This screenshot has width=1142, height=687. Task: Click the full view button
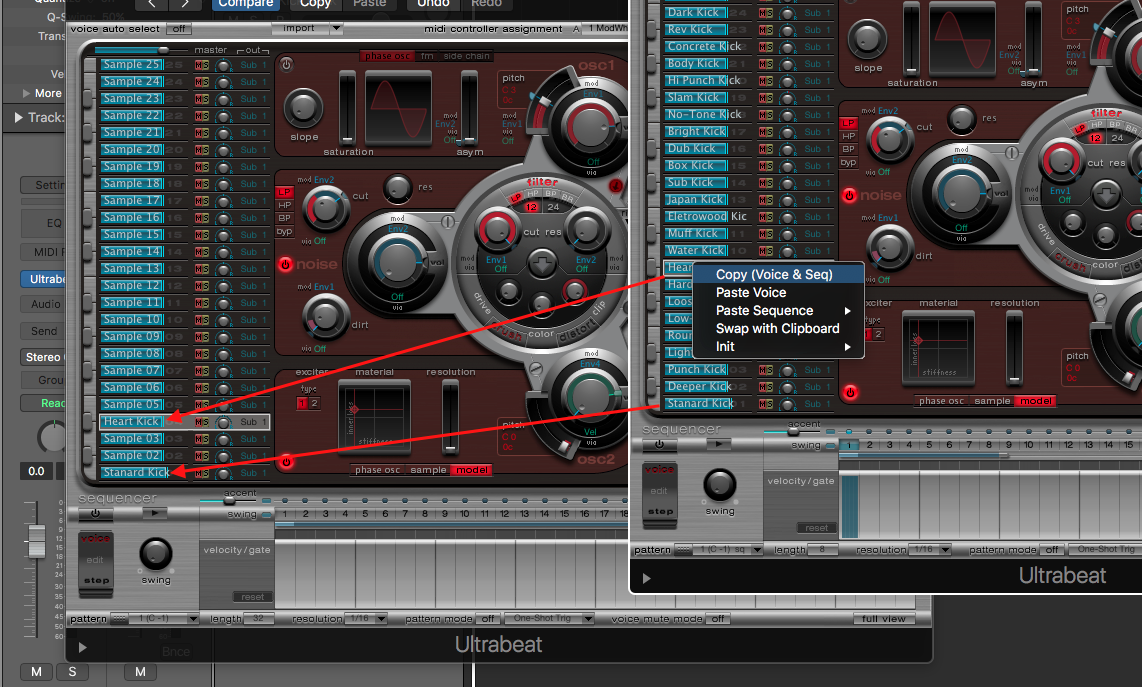(883, 619)
